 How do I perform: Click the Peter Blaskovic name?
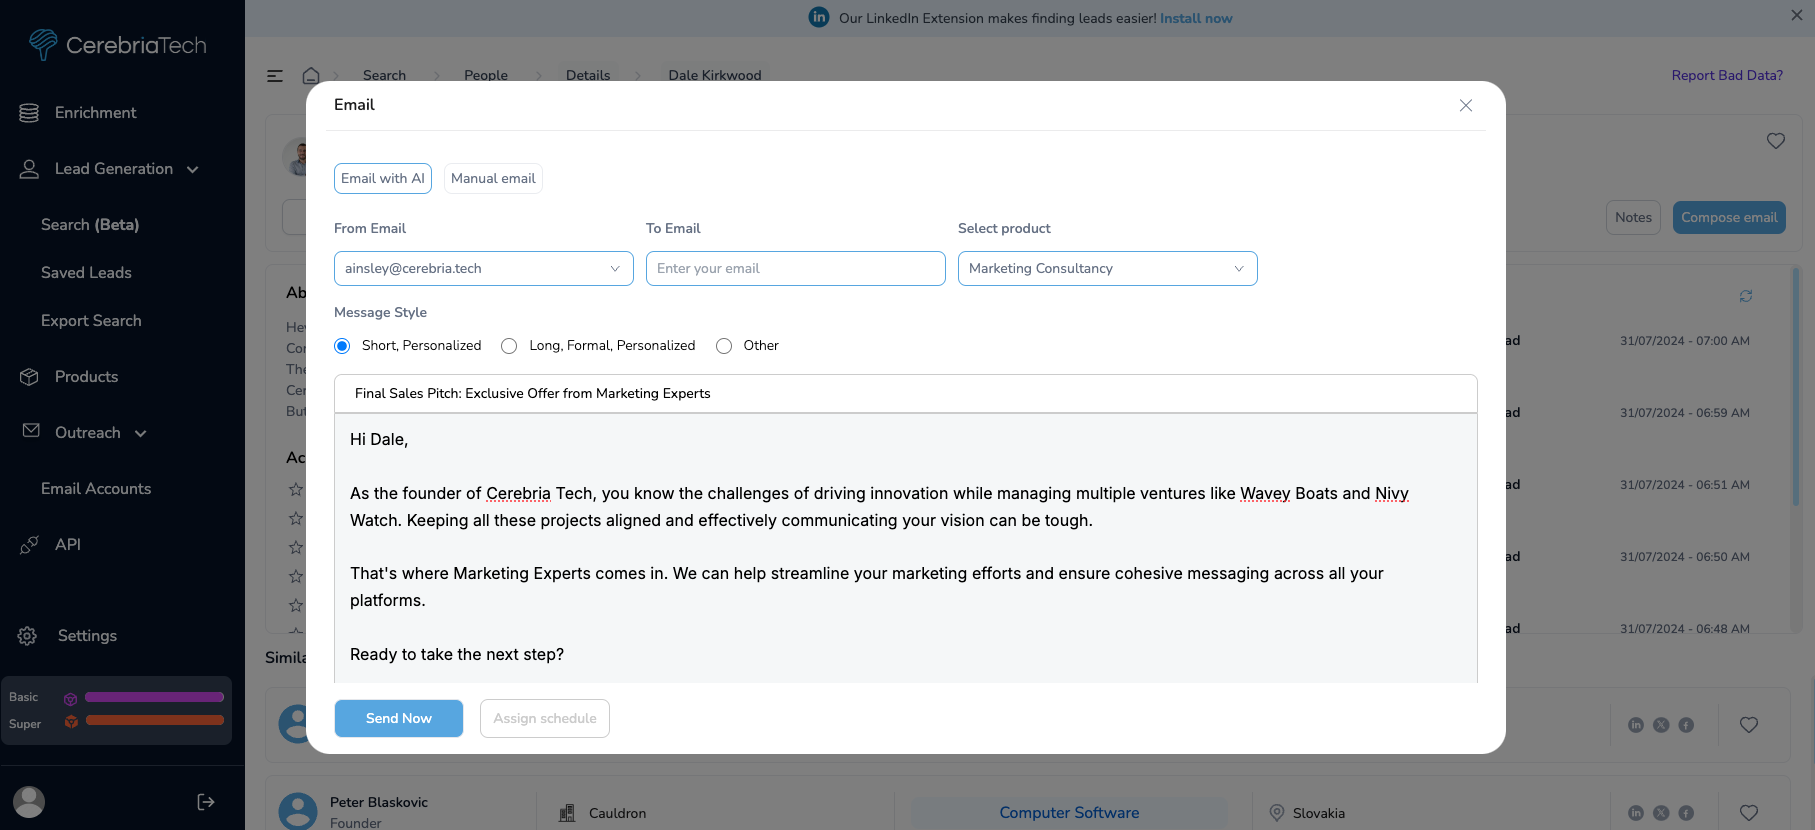pyautogui.click(x=379, y=802)
